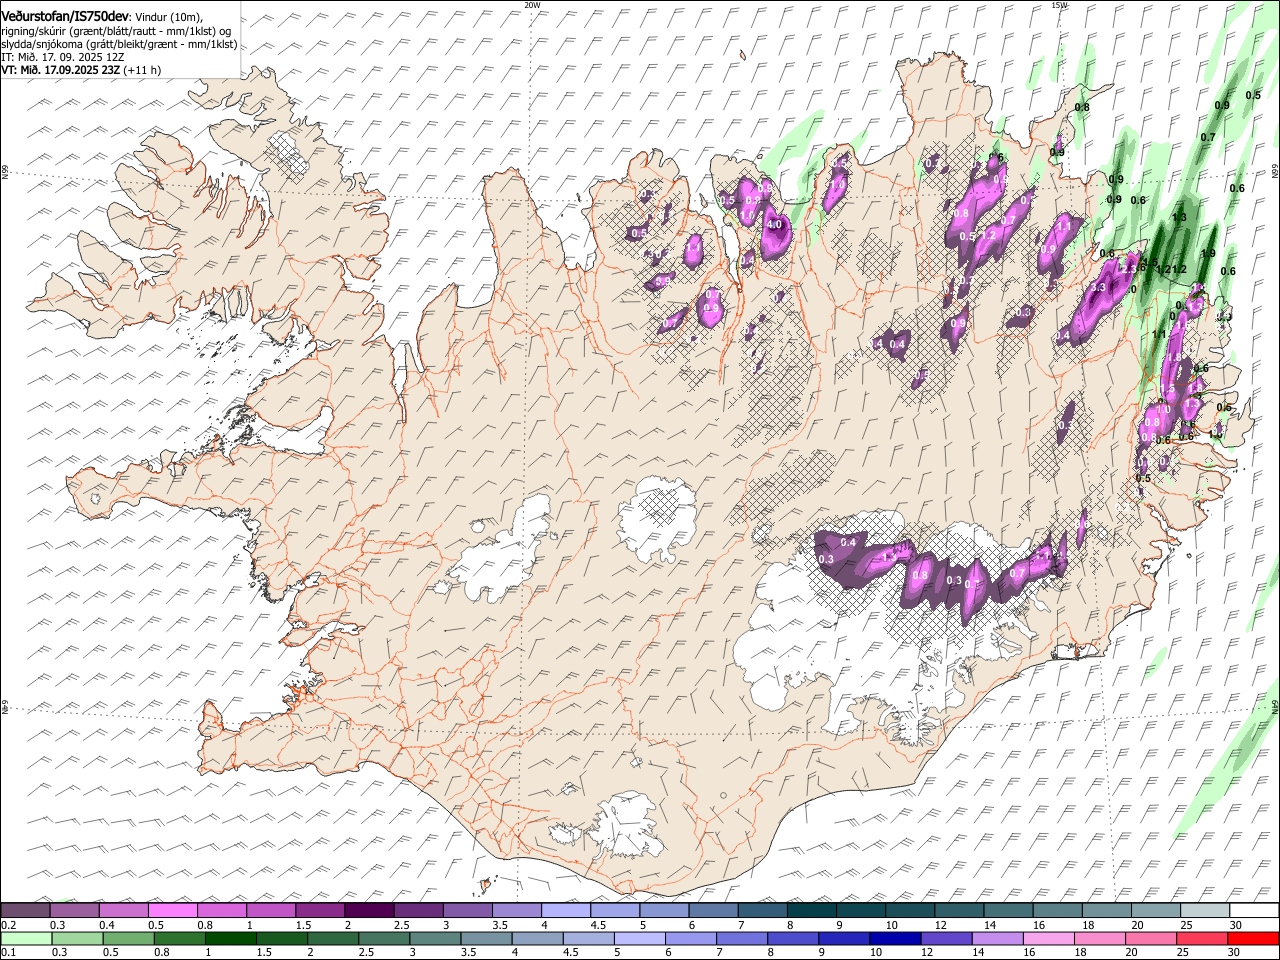Select the 'IT: Mið. 17. 09. 2025 12Z' line
The height and width of the screenshot is (960, 1280).
click(63, 57)
